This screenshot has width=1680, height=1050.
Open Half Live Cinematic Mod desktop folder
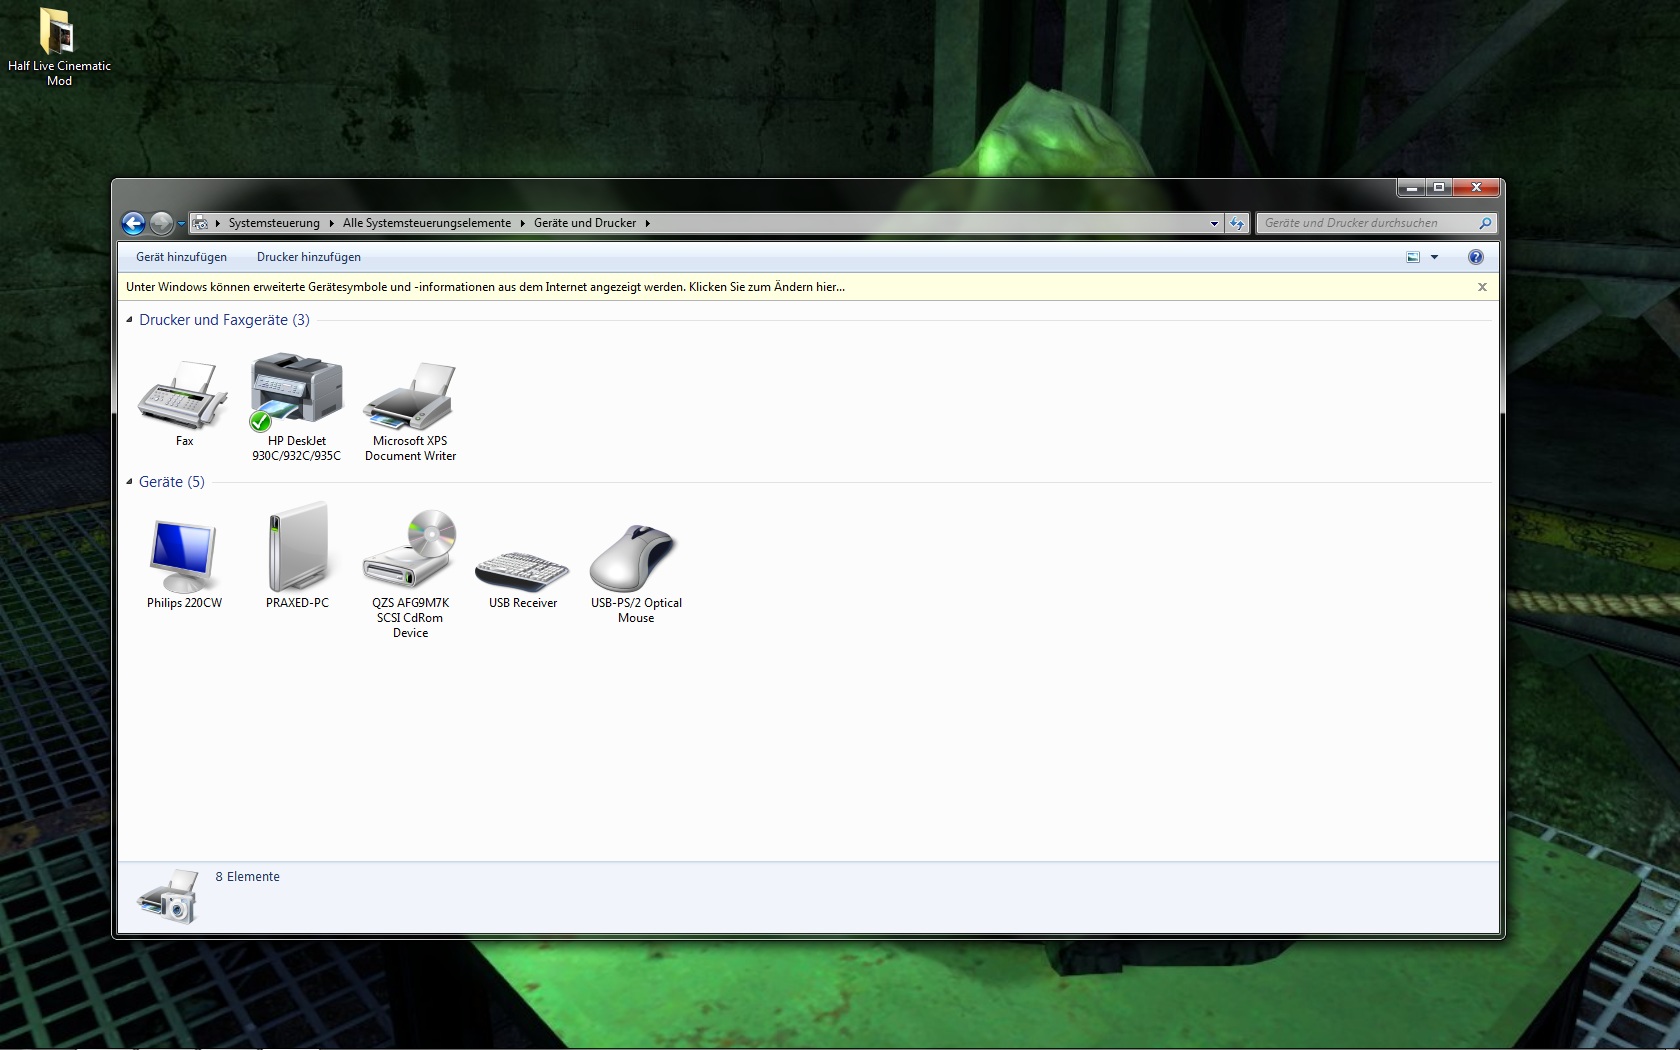(59, 47)
